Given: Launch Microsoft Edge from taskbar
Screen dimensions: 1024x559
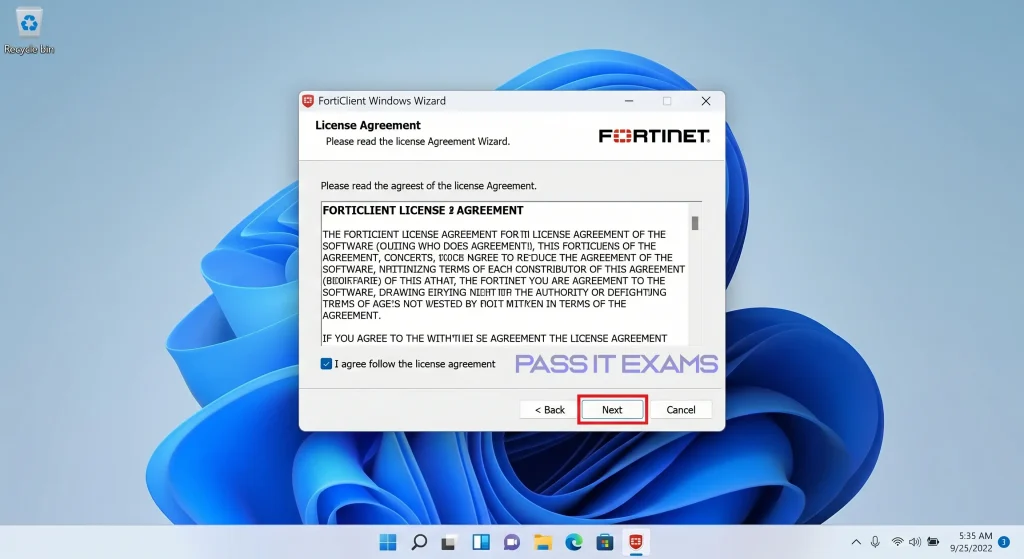Looking at the screenshot, I should pyautogui.click(x=573, y=542).
